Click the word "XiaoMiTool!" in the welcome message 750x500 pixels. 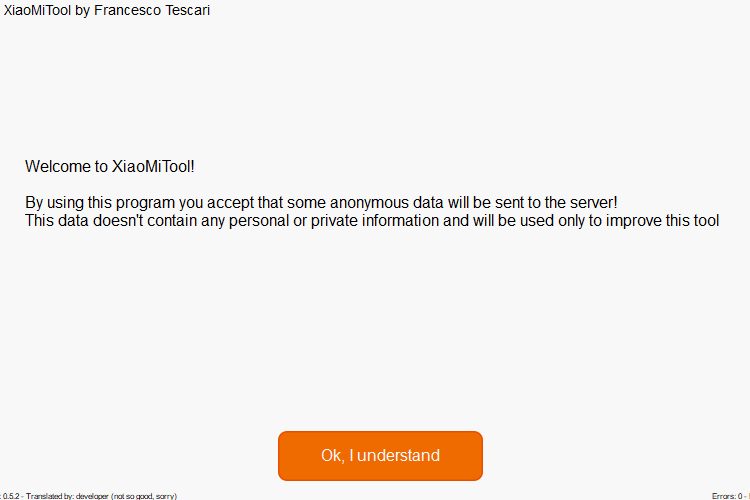tap(153, 166)
